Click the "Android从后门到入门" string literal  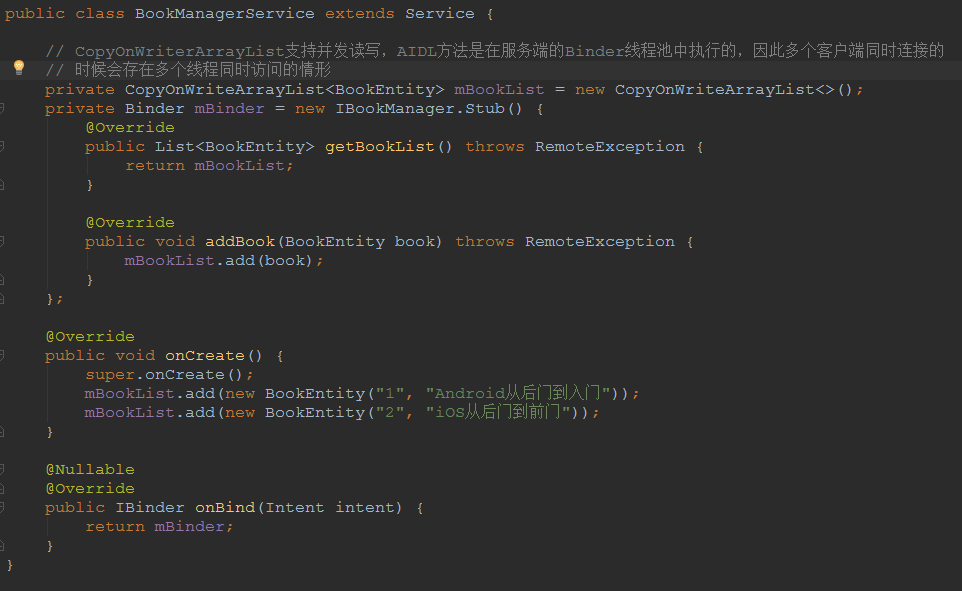(518, 393)
